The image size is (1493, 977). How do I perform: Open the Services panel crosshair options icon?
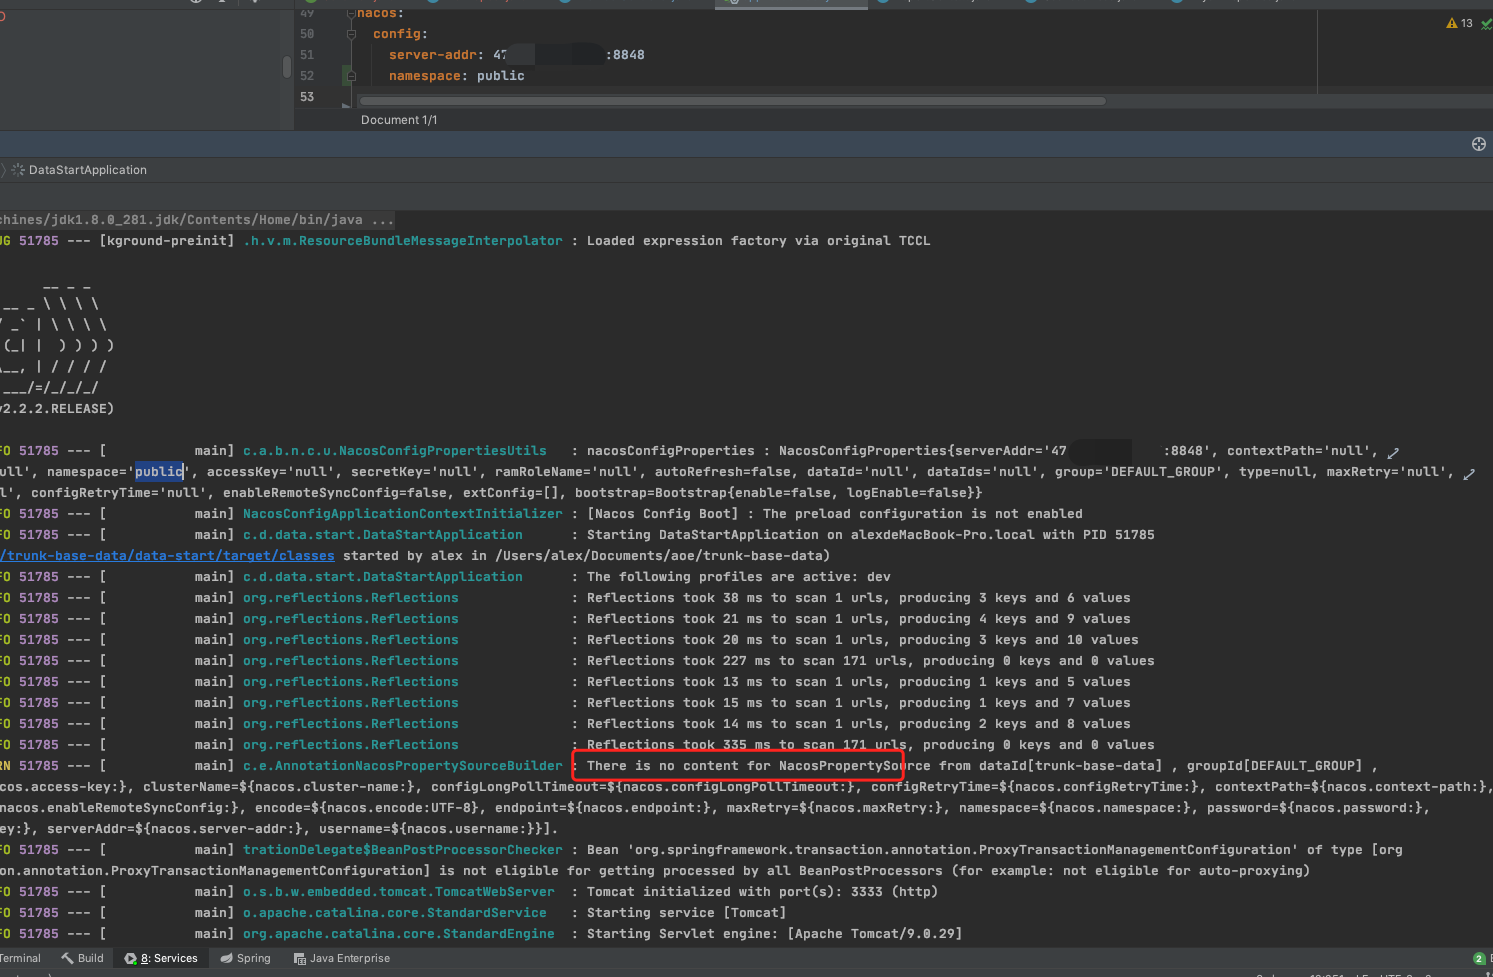tap(1479, 144)
